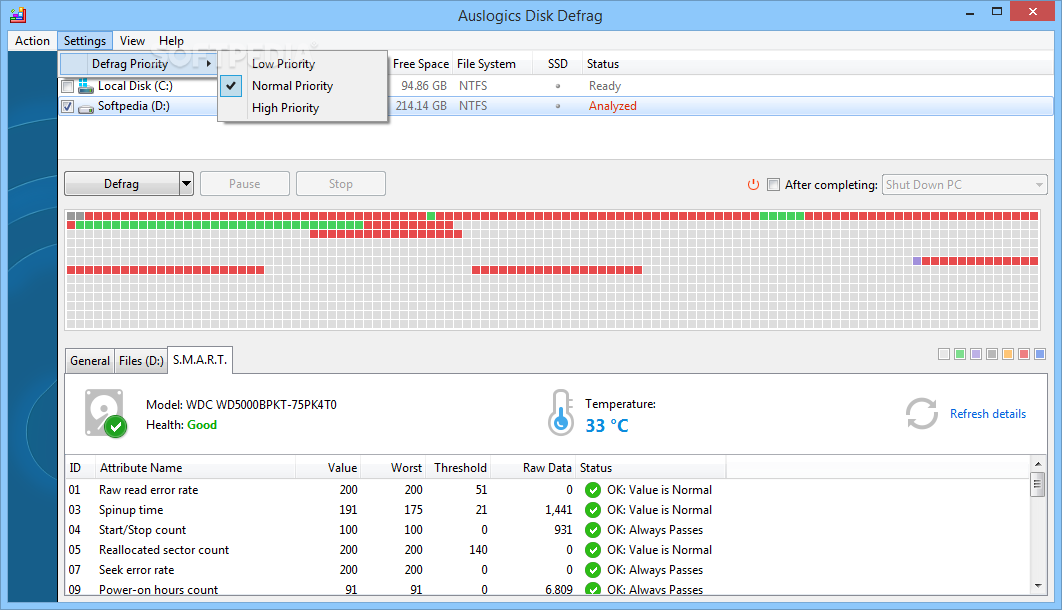This screenshot has height=610, width=1062.
Task: Click the 1,441 raw data value
Action: [x=559, y=510]
